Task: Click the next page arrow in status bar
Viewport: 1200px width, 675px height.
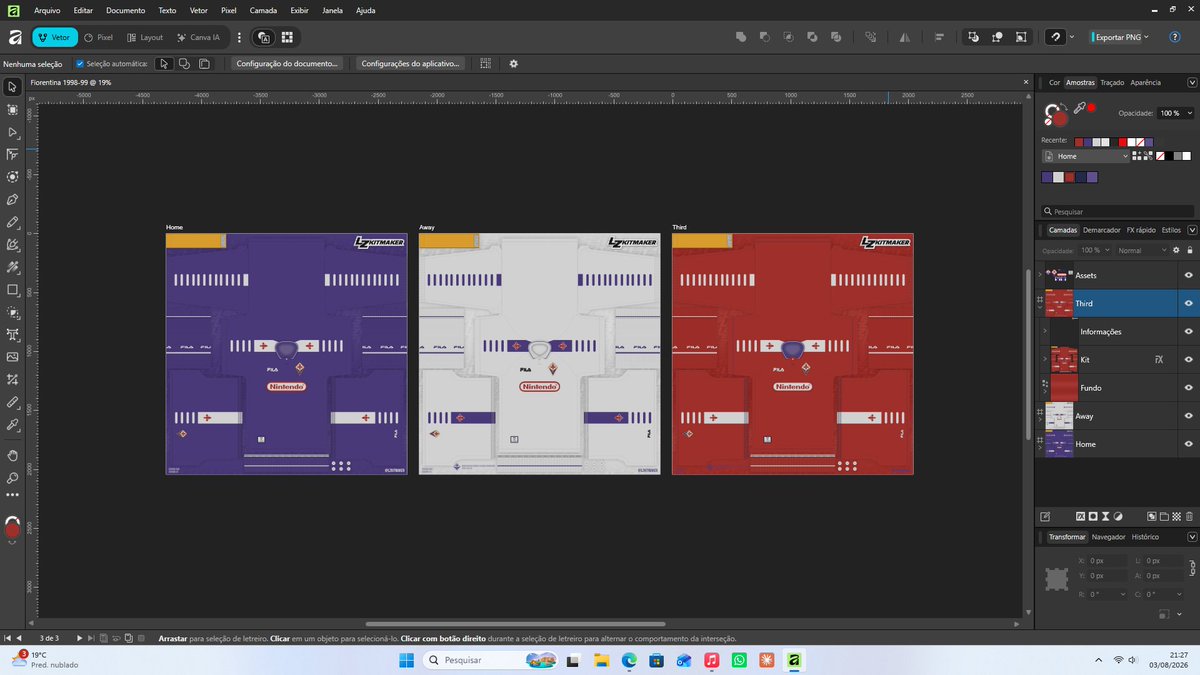Action: coord(79,638)
